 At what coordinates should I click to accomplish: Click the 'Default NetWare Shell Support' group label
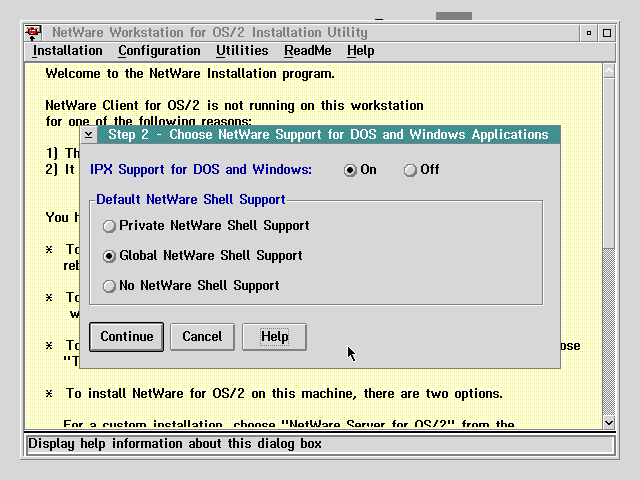click(191, 200)
